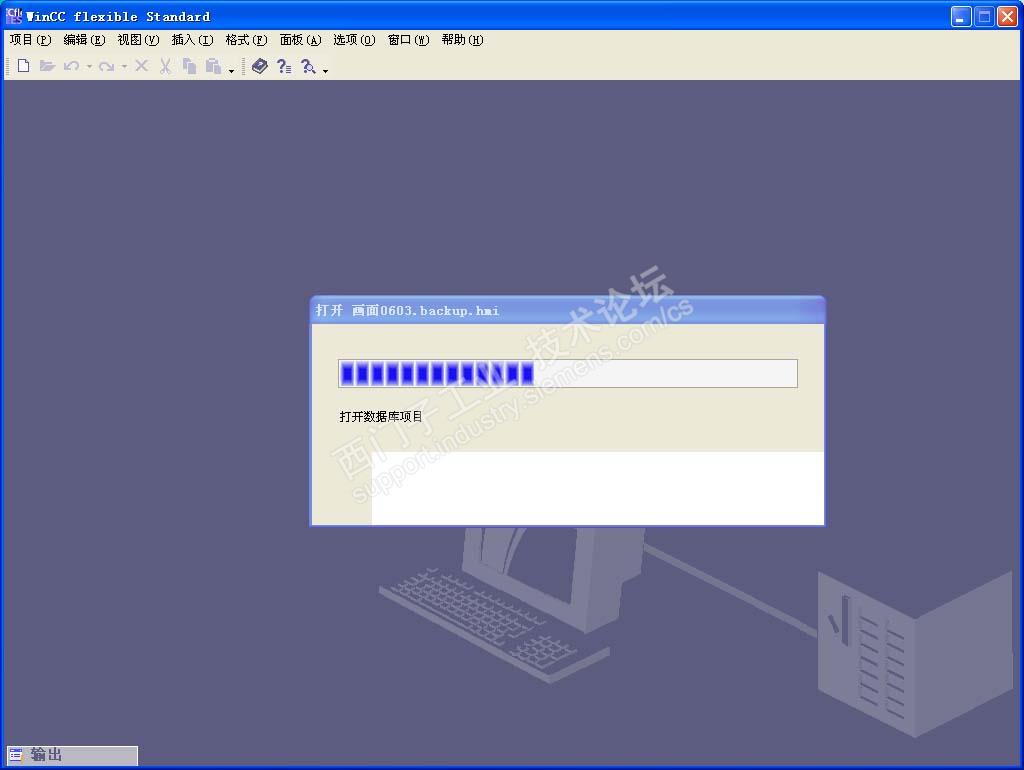Close the WinCC flexible window

click(1007, 16)
